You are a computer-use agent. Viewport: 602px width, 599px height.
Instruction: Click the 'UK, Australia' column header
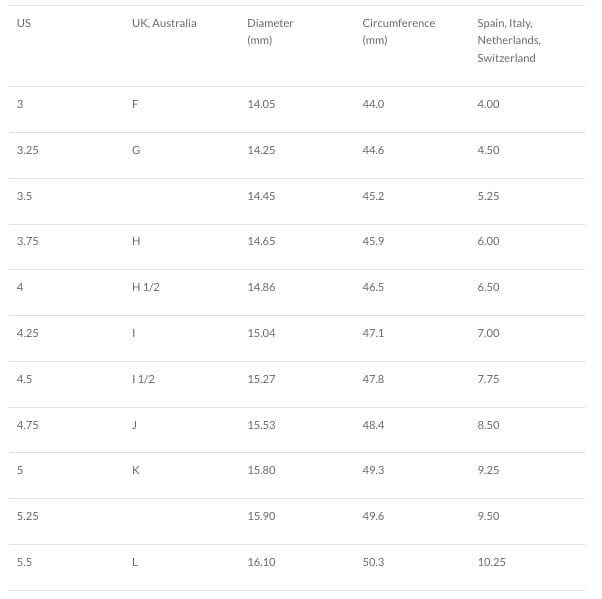pyautogui.click(x=164, y=23)
